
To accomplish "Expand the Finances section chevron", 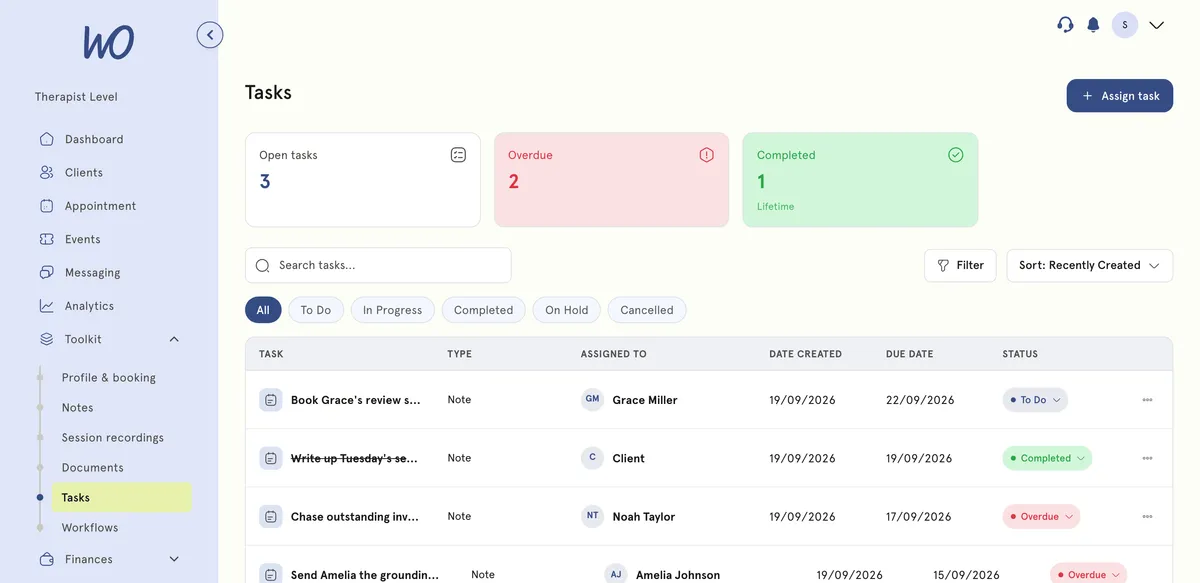I will pyautogui.click(x=174, y=559).
